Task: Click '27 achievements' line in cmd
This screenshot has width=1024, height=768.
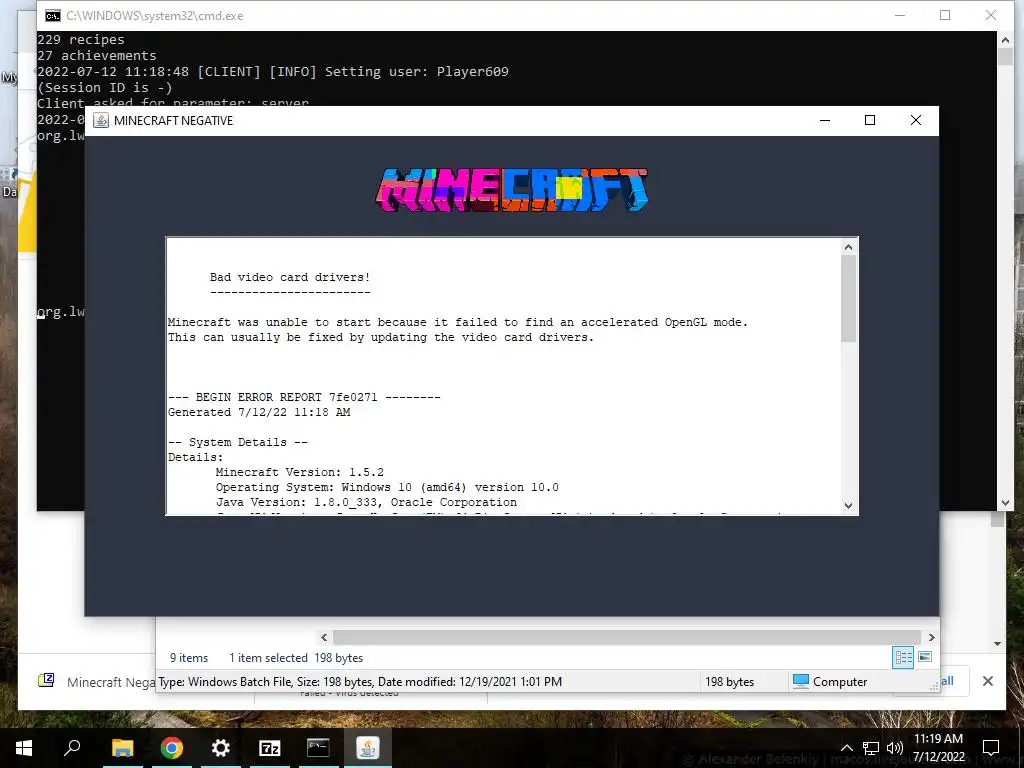Action: pyautogui.click(x=97, y=56)
